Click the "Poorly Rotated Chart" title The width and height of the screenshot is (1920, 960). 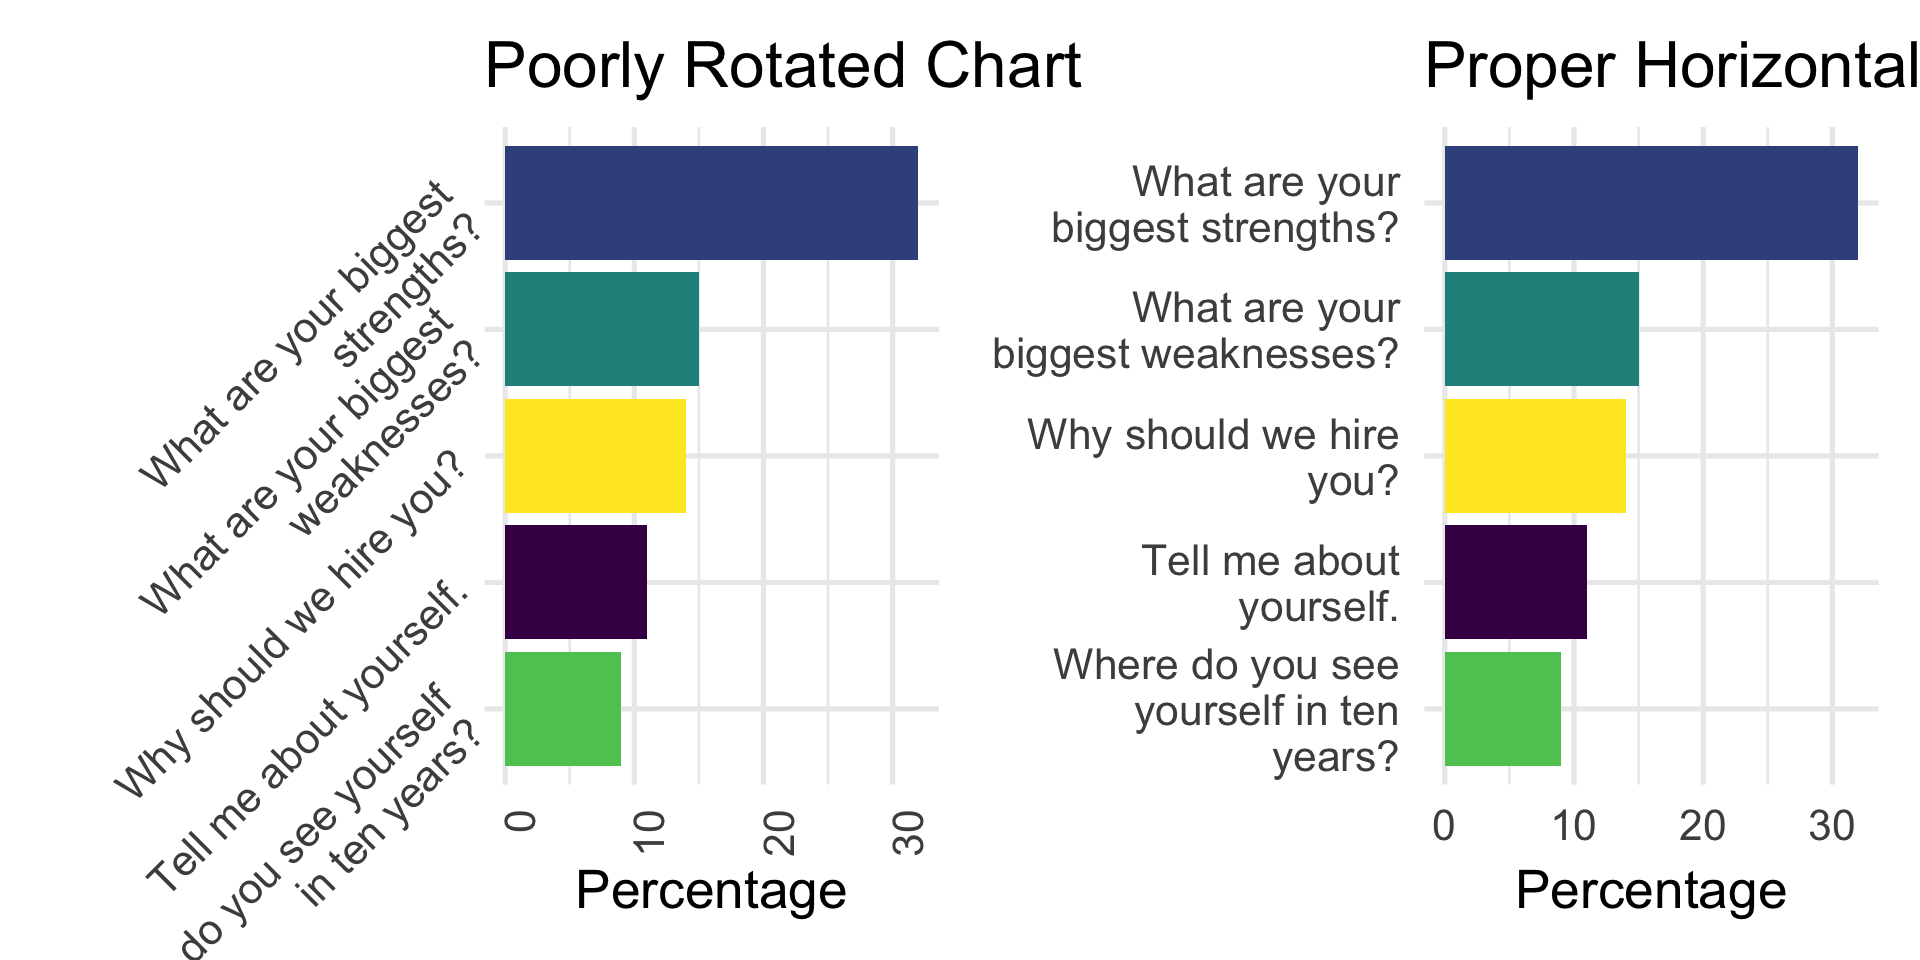(x=782, y=67)
